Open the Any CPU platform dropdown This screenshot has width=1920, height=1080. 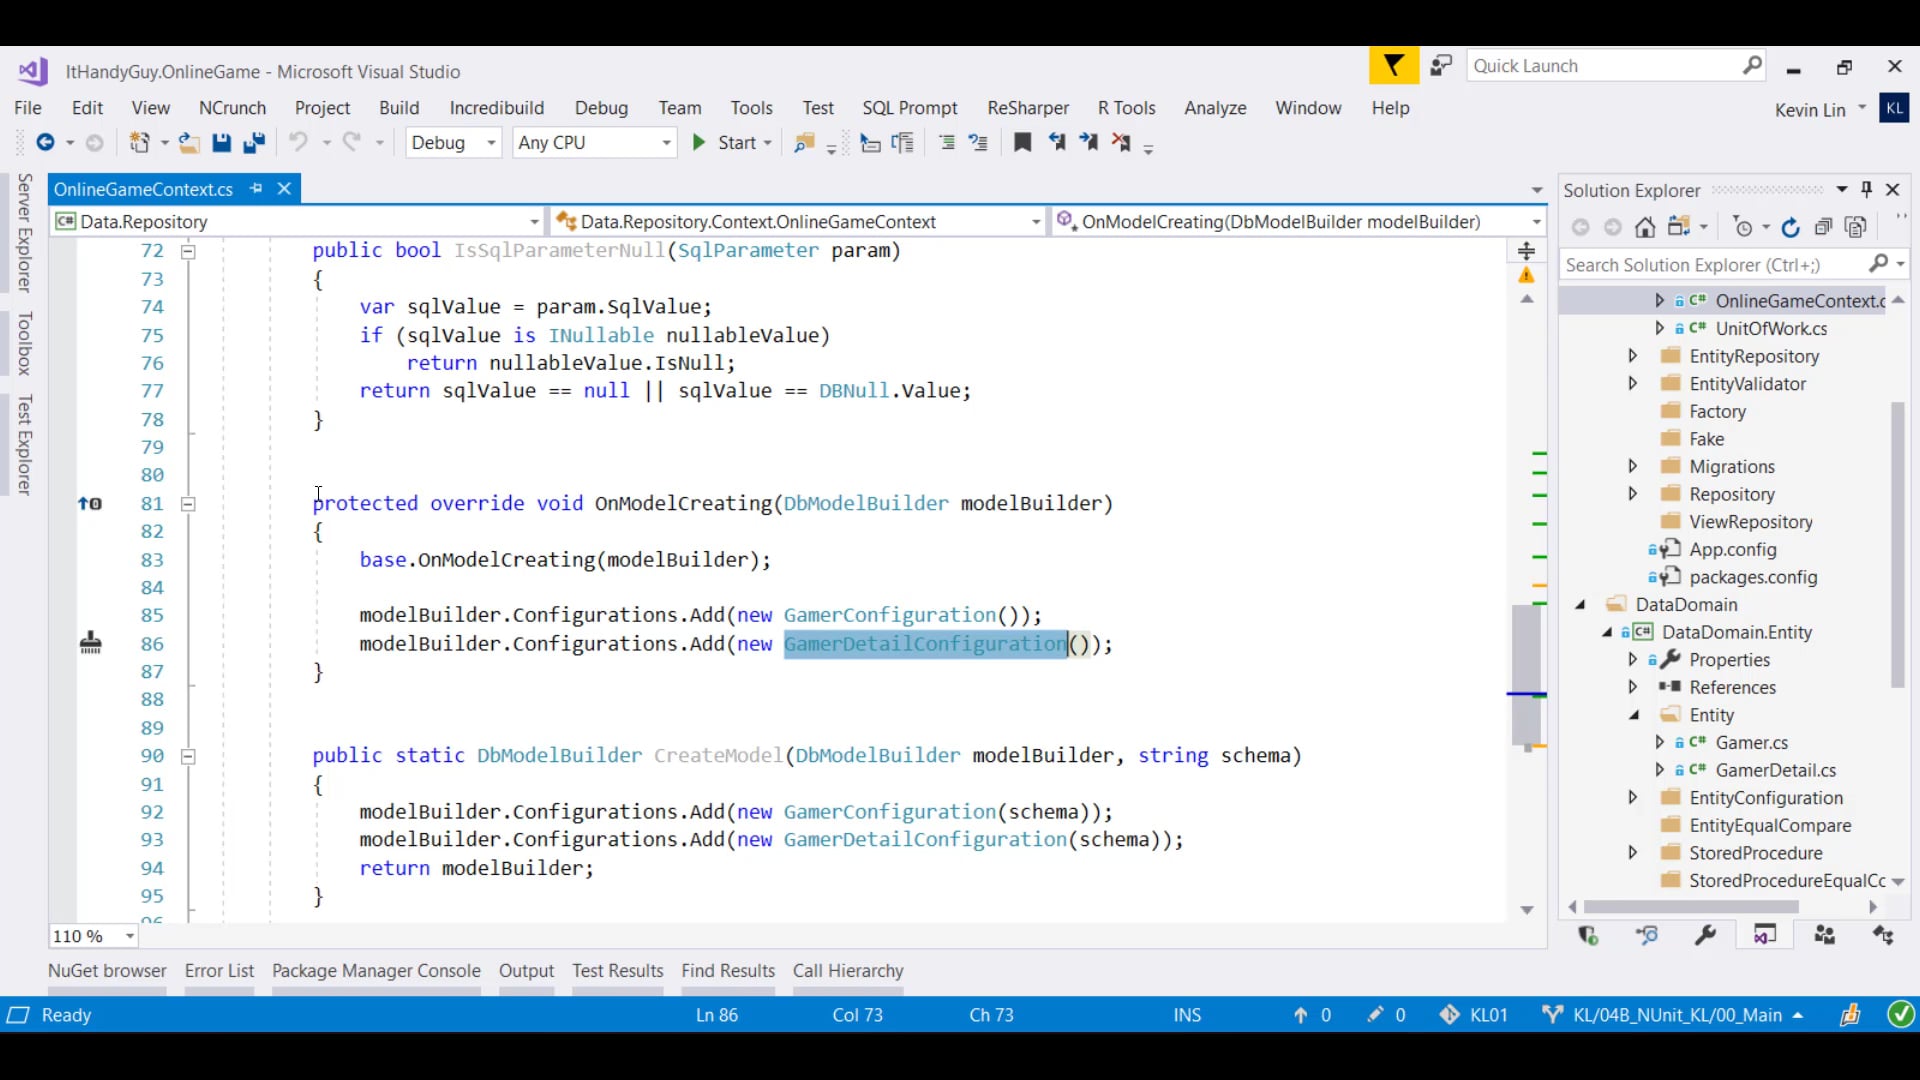(666, 143)
